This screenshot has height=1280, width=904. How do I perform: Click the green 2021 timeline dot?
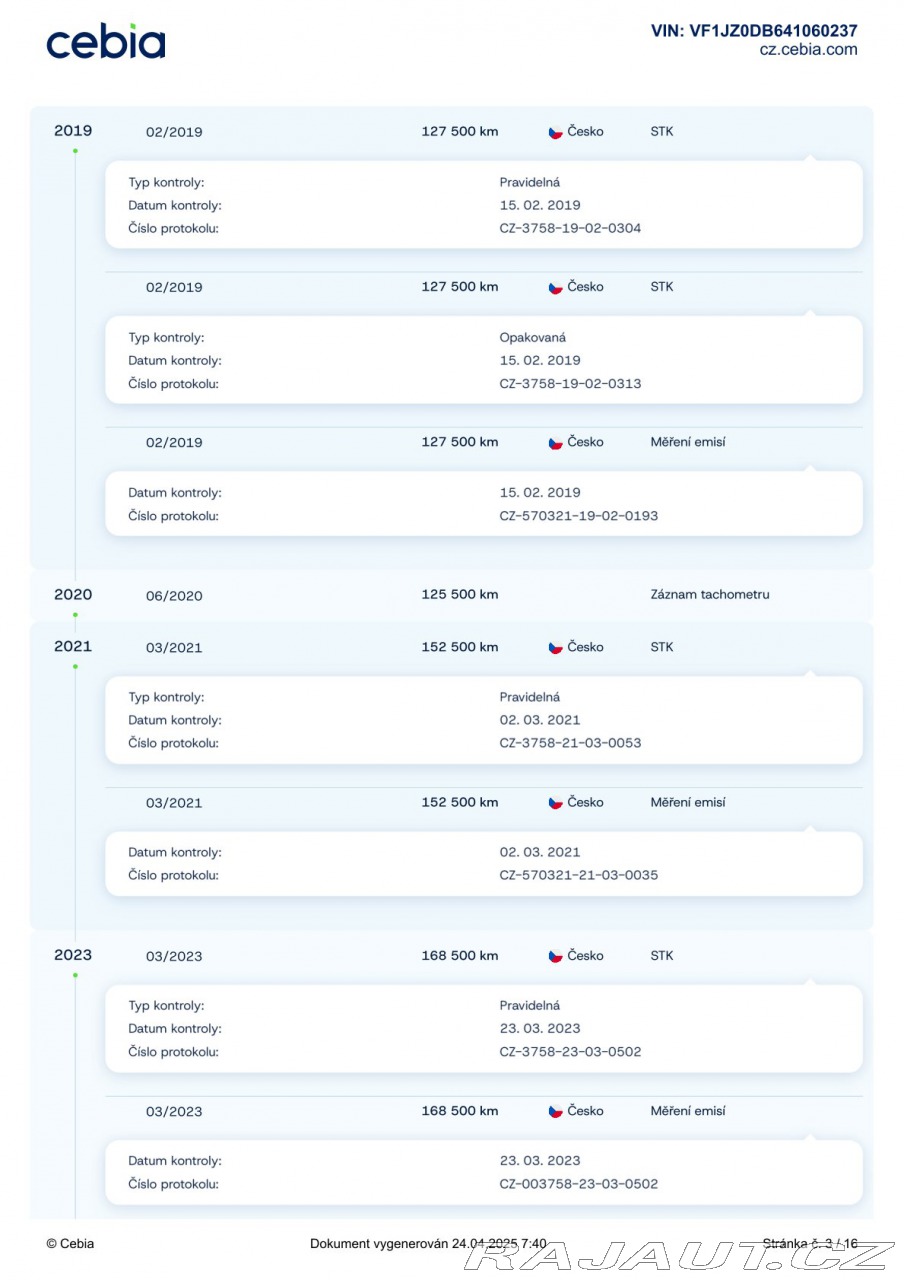[x=75, y=667]
